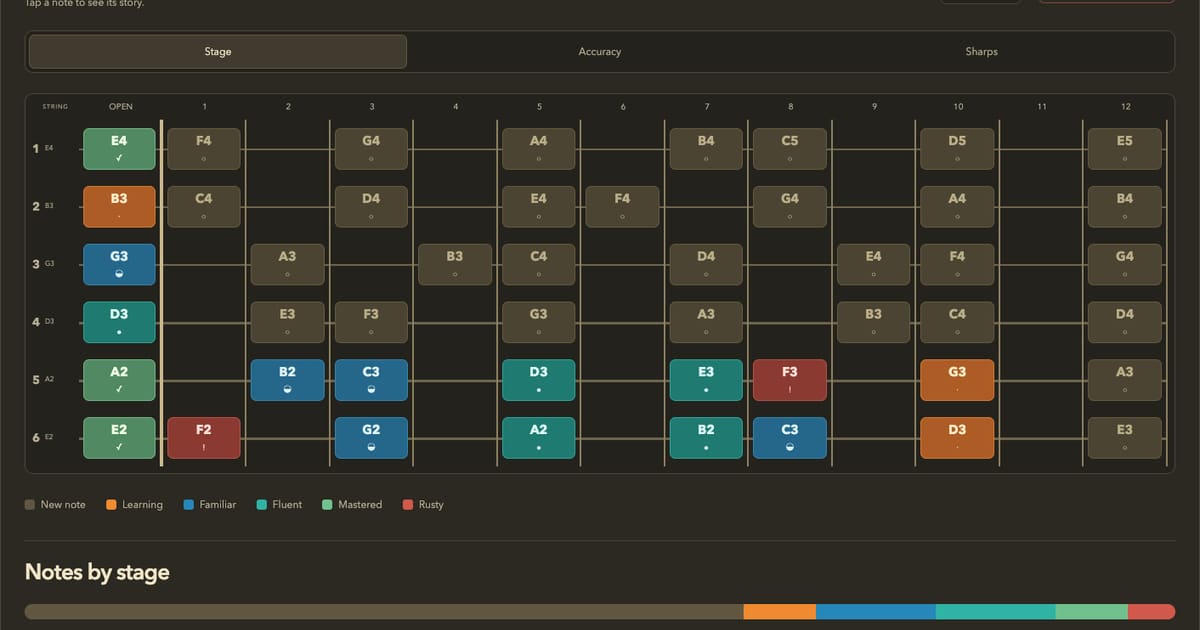Tap the A3 note at fret 12 on string 5

click(x=1125, y=380)
